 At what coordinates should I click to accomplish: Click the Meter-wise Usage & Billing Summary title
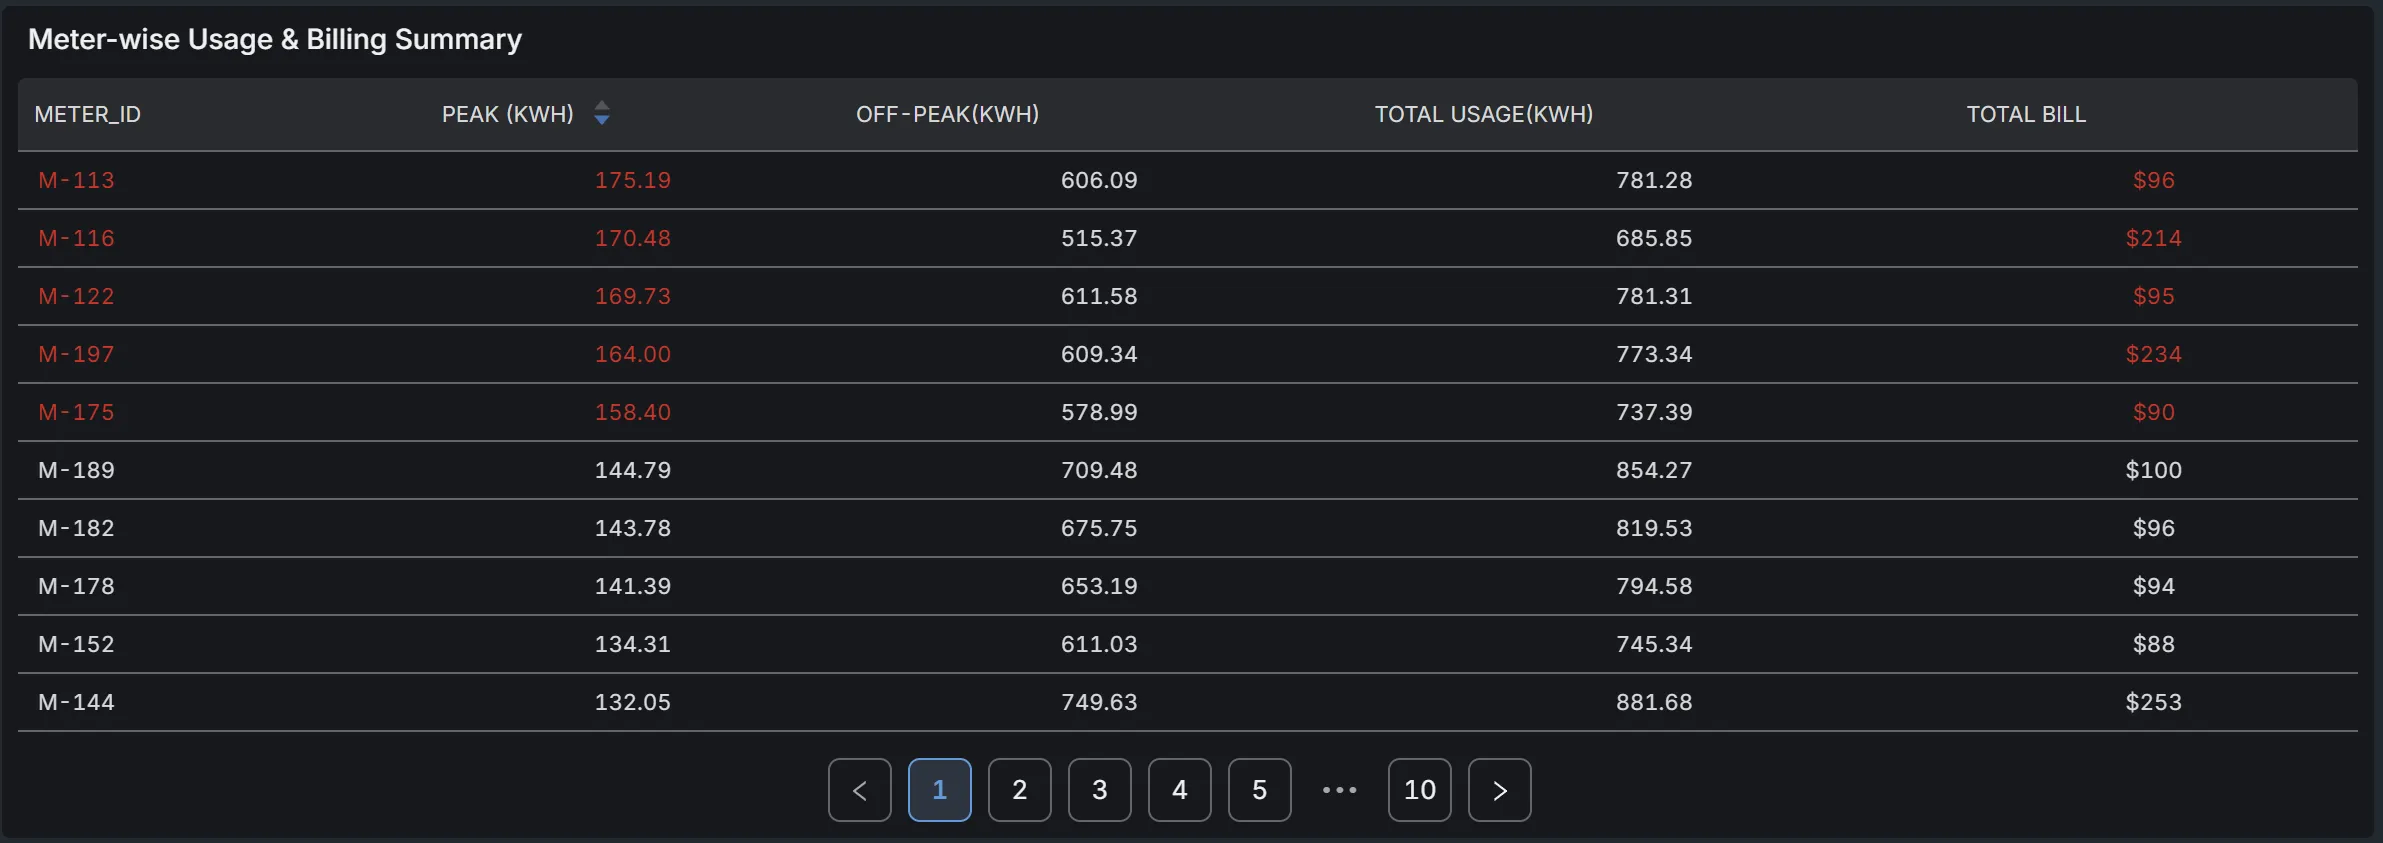point(275,39)
